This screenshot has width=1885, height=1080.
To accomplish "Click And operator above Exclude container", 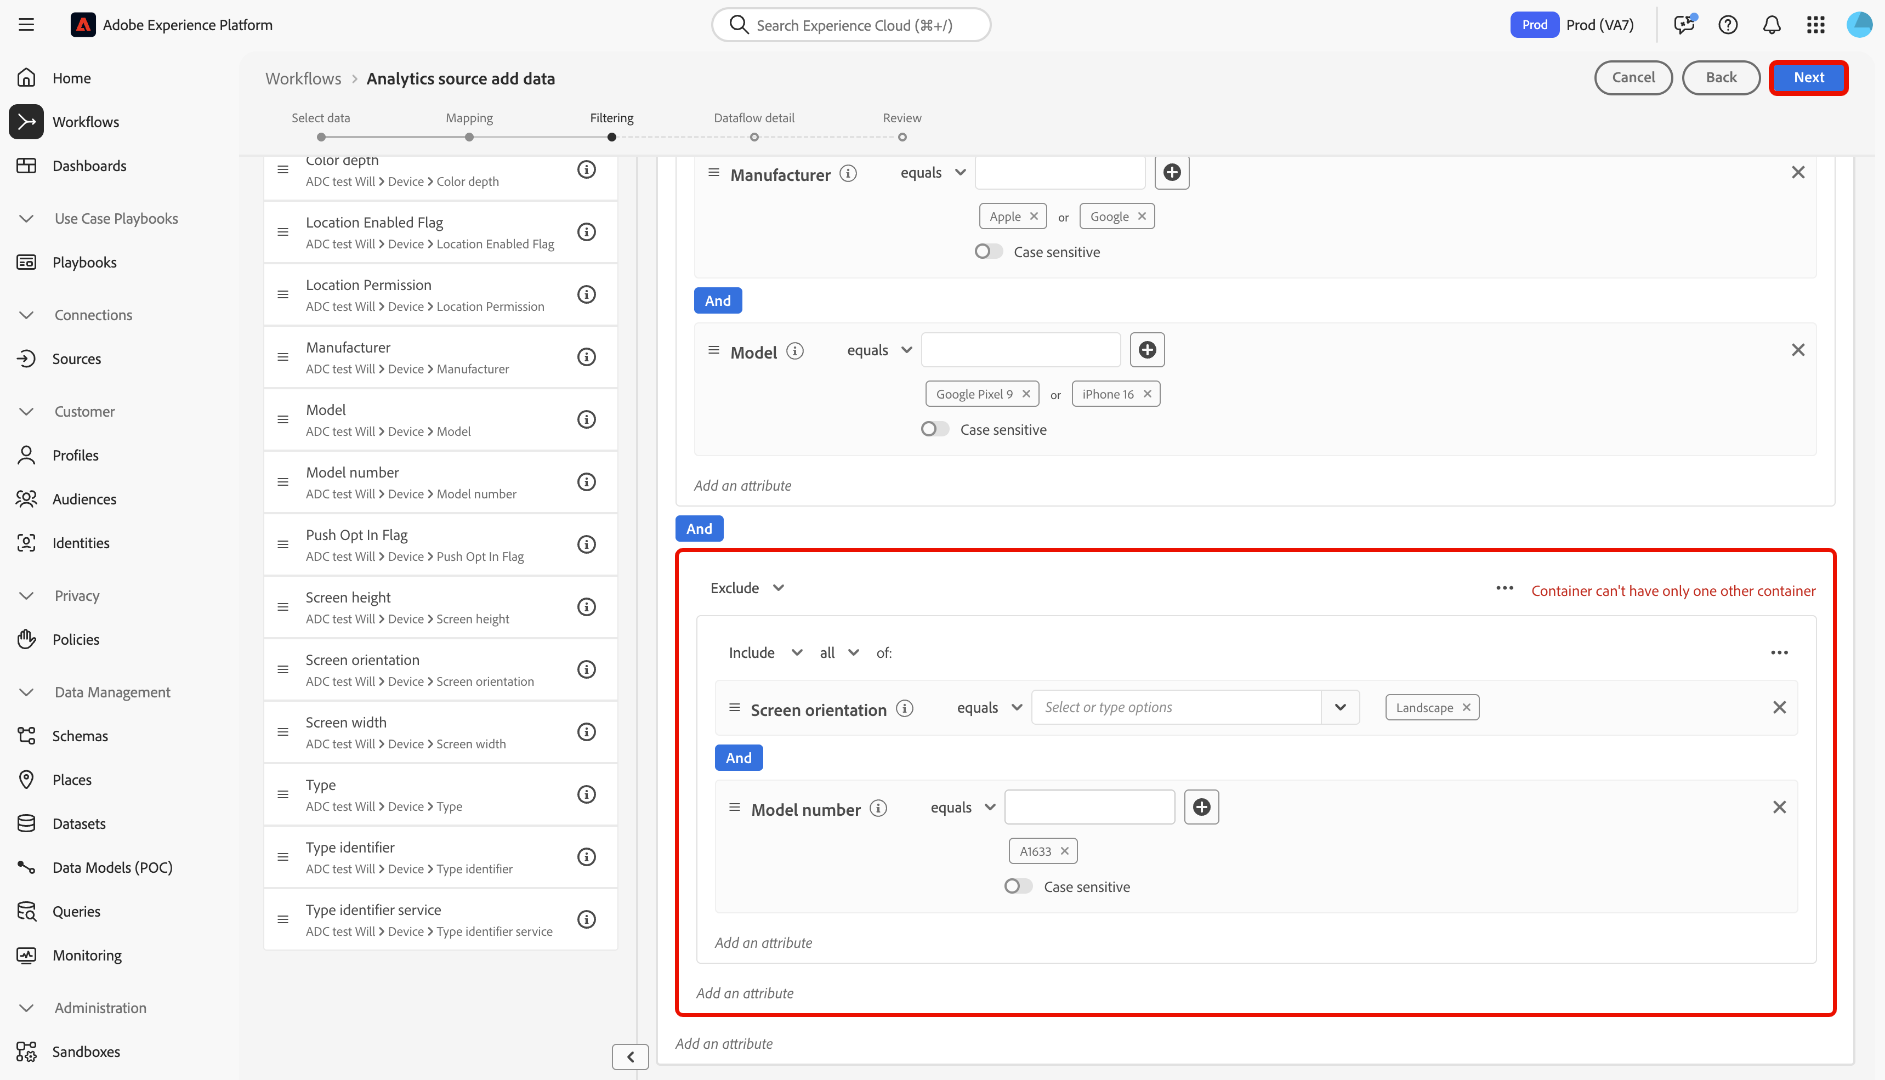I will [699, 529].
